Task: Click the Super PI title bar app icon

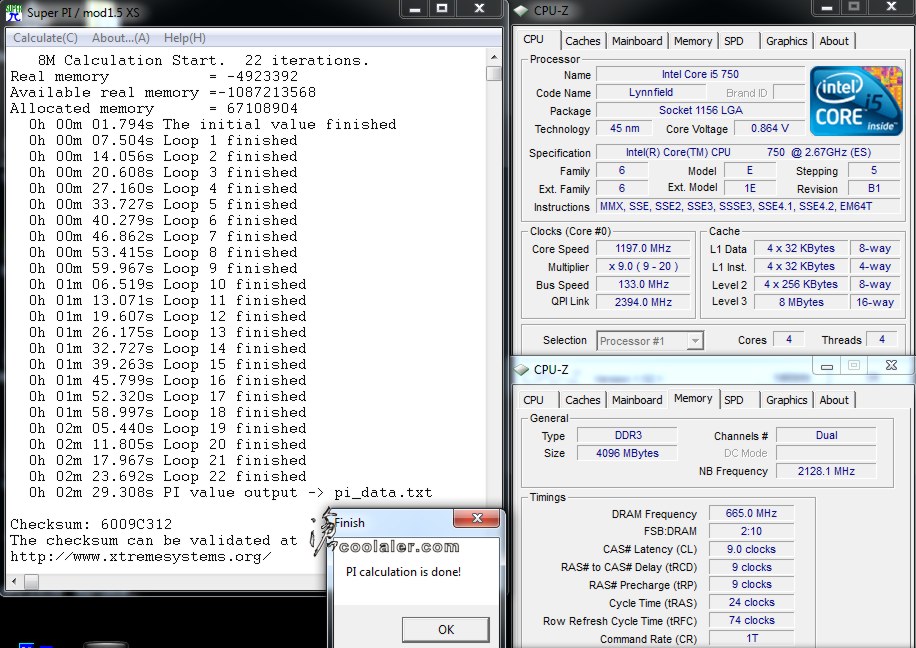Action: tap(13, 12)
